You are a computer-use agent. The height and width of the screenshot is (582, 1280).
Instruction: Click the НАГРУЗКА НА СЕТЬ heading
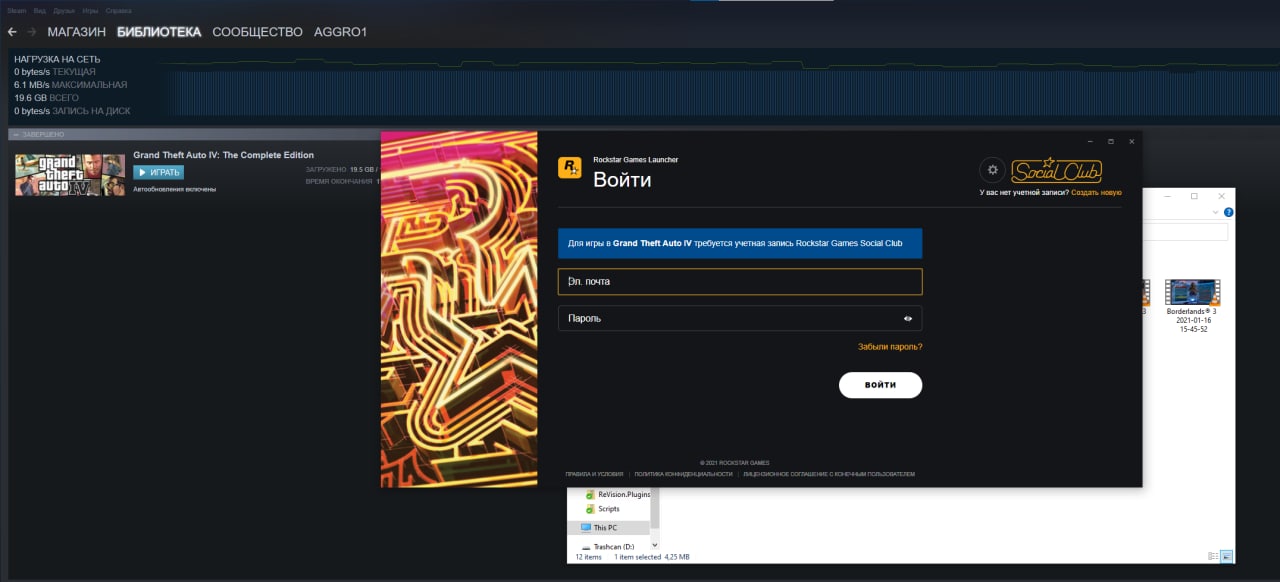pyautogui.click(x=57, y=59)
